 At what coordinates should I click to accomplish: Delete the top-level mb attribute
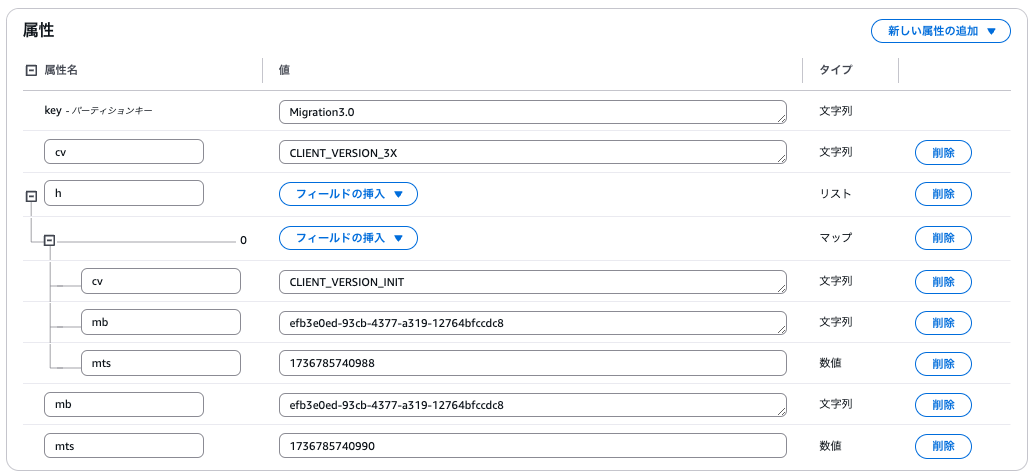[943, 405]
